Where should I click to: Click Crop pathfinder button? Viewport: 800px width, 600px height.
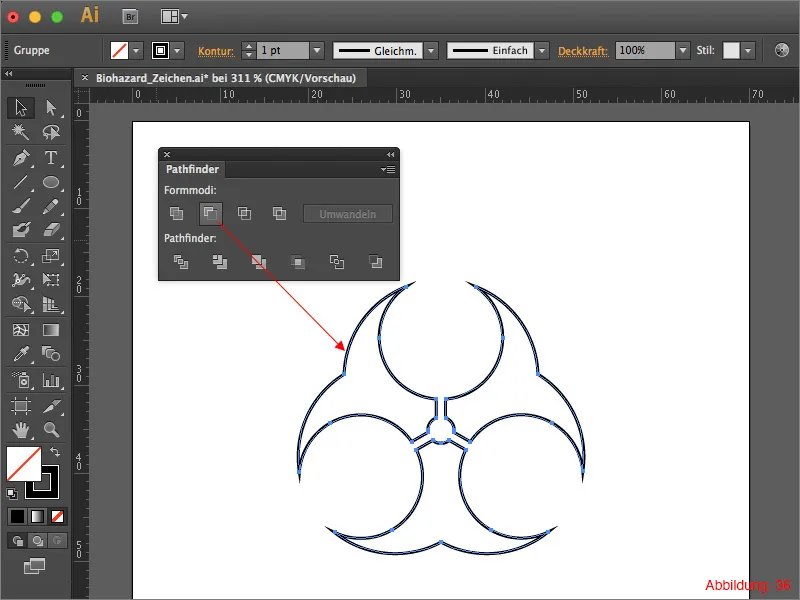tap(298, 262)
